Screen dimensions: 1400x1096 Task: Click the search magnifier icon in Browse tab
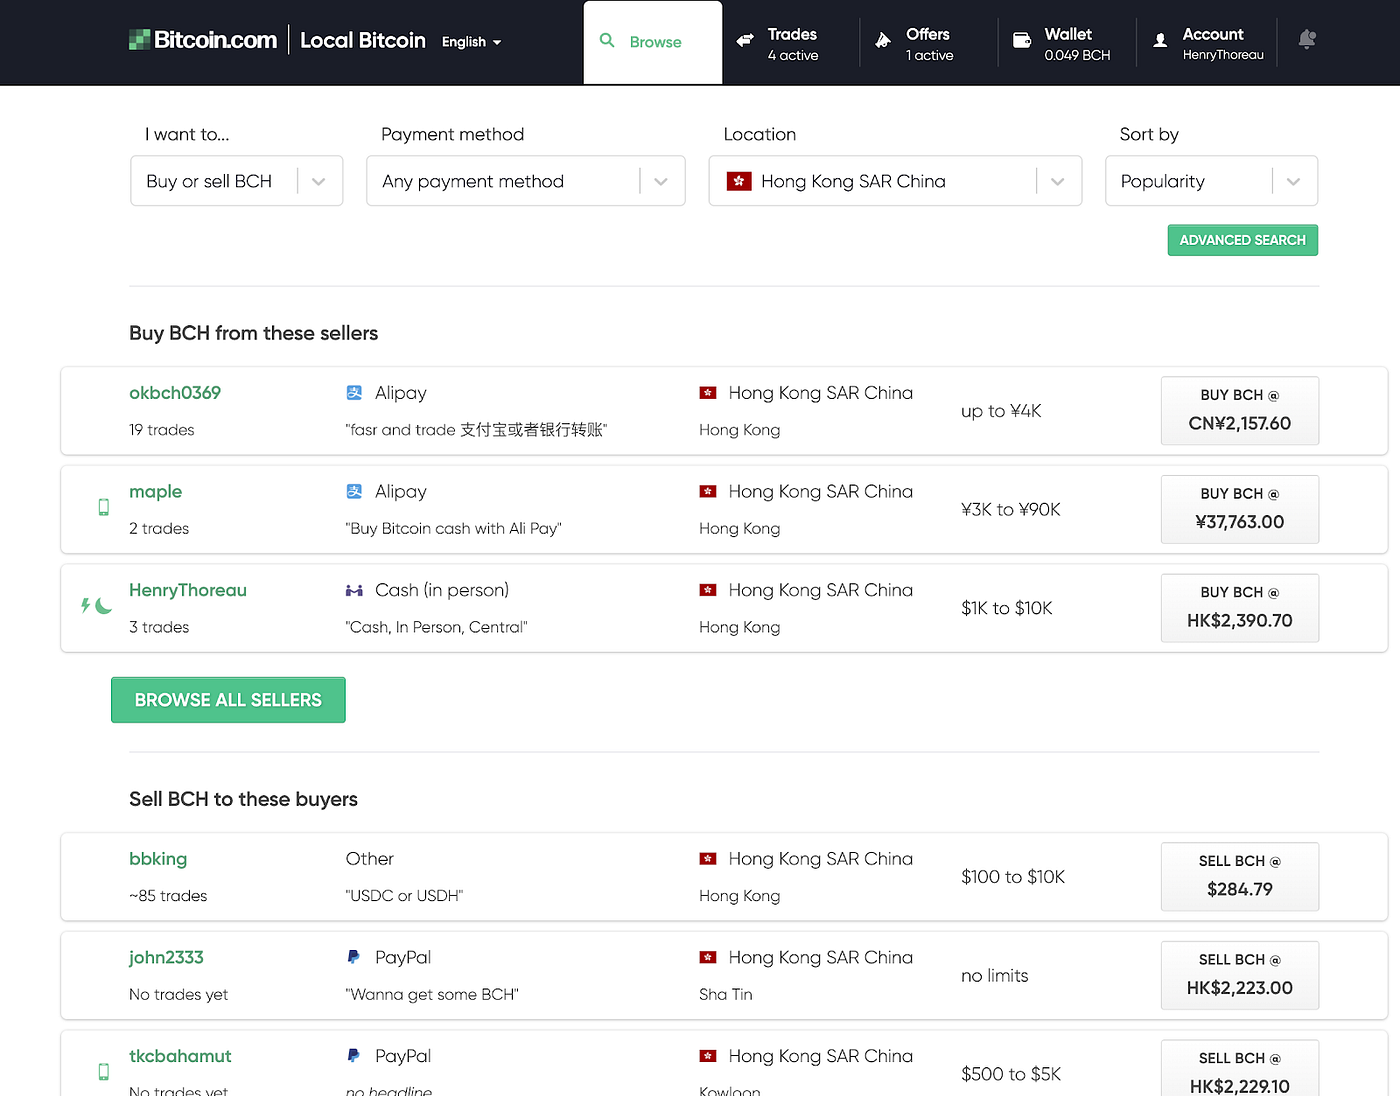click(x=607, y=41)
